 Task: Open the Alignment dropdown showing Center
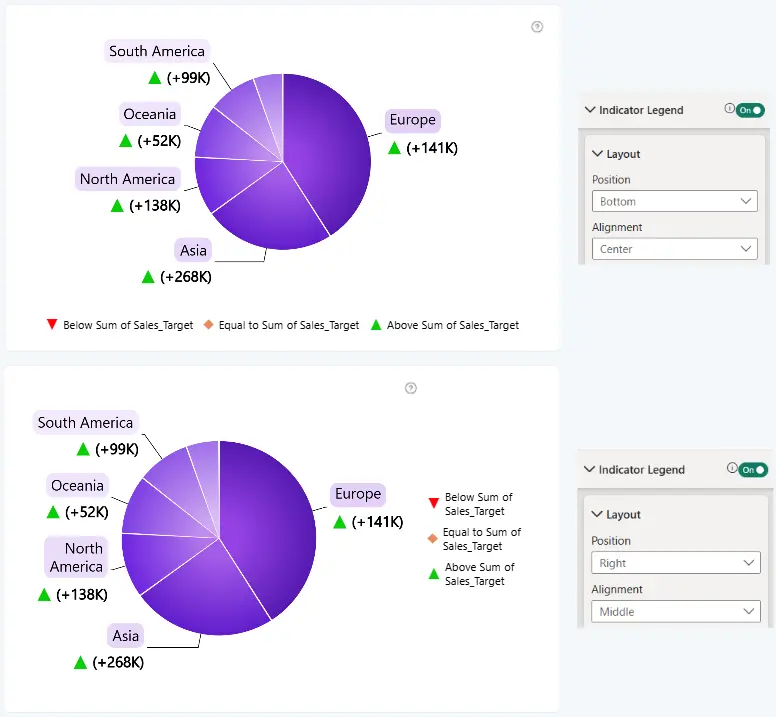point(675,249)
